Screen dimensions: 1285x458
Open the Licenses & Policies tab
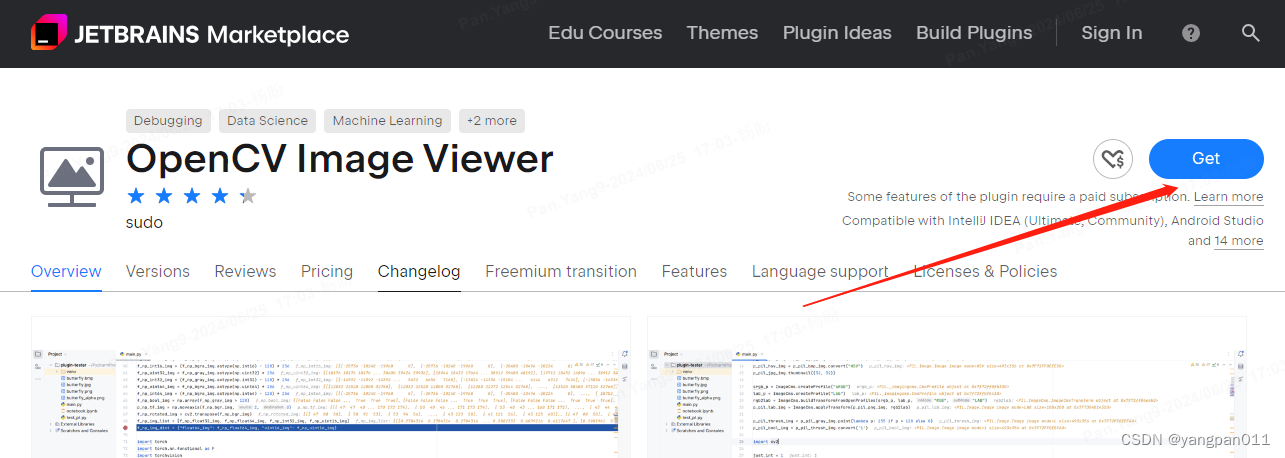click(x=985, y=271)
